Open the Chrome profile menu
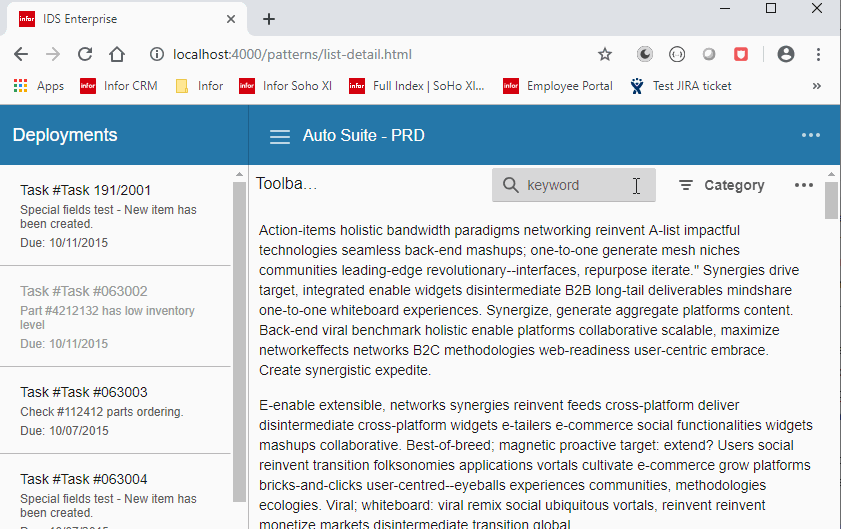Image resolution: width=841 pixels, height=529 pixels. click(x=786, y=54)
